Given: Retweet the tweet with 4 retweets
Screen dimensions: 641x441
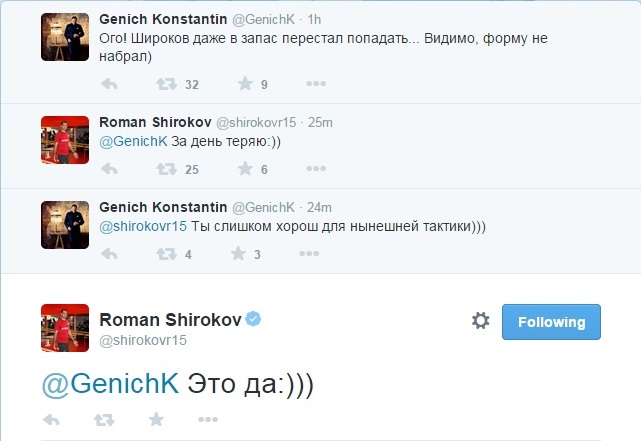Looking at the screenshot, I should [168, 254].
